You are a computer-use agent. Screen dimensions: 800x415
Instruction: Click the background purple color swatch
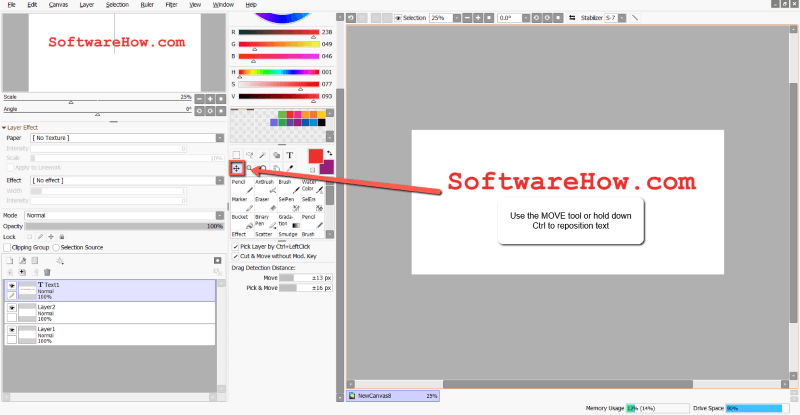pos(328,167)
